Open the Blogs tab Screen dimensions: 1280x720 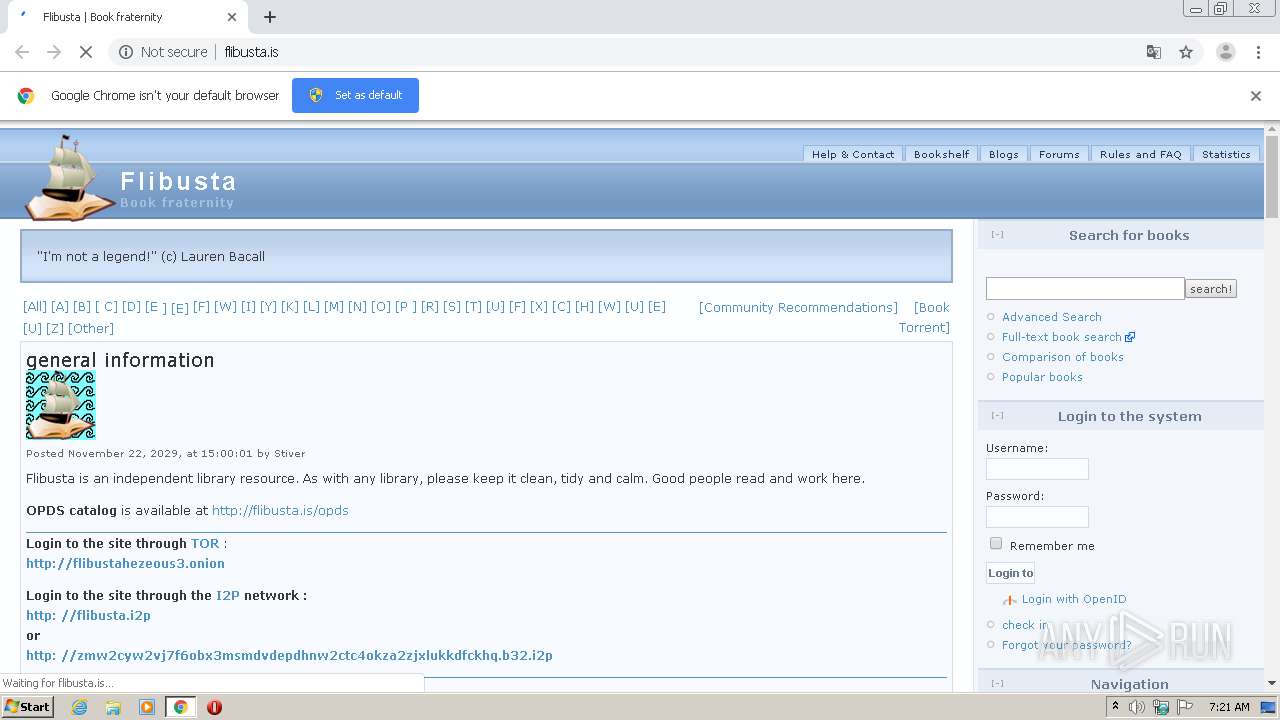click(1003, 154)
